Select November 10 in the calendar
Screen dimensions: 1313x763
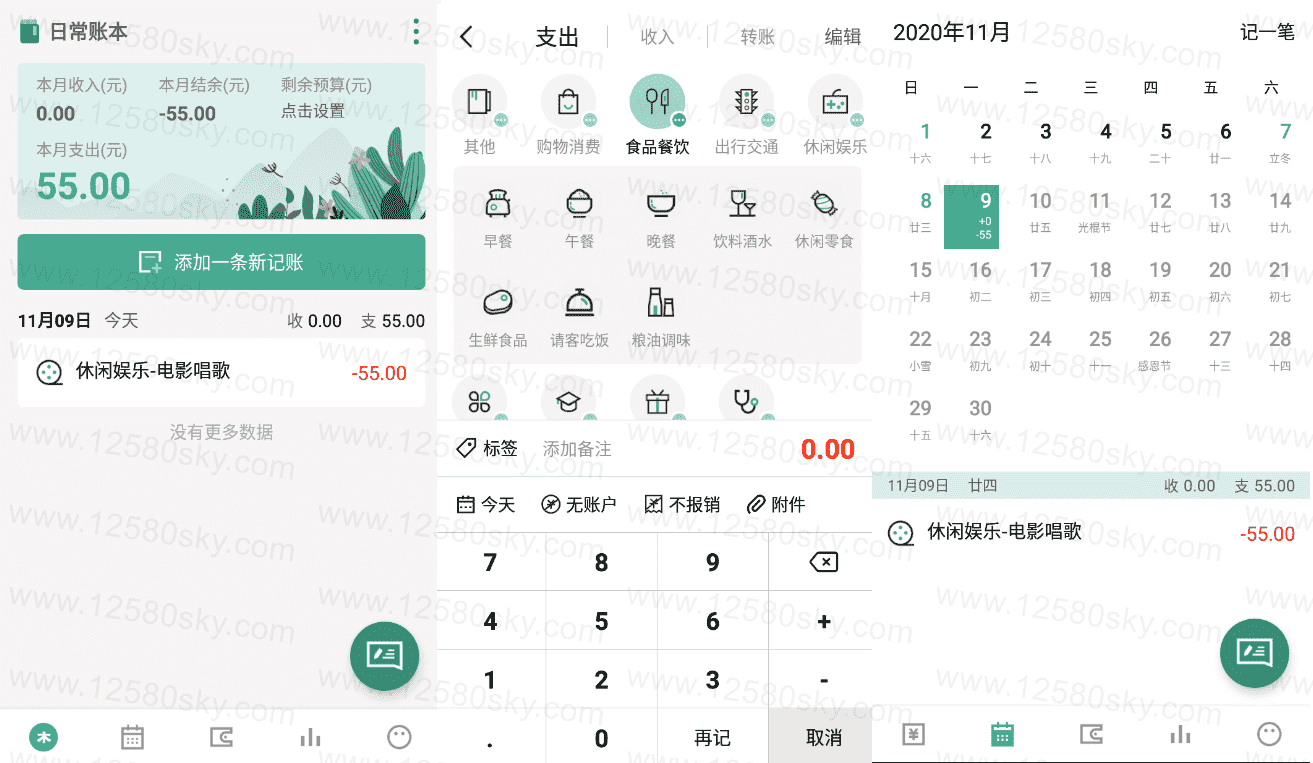point(1040,212)
